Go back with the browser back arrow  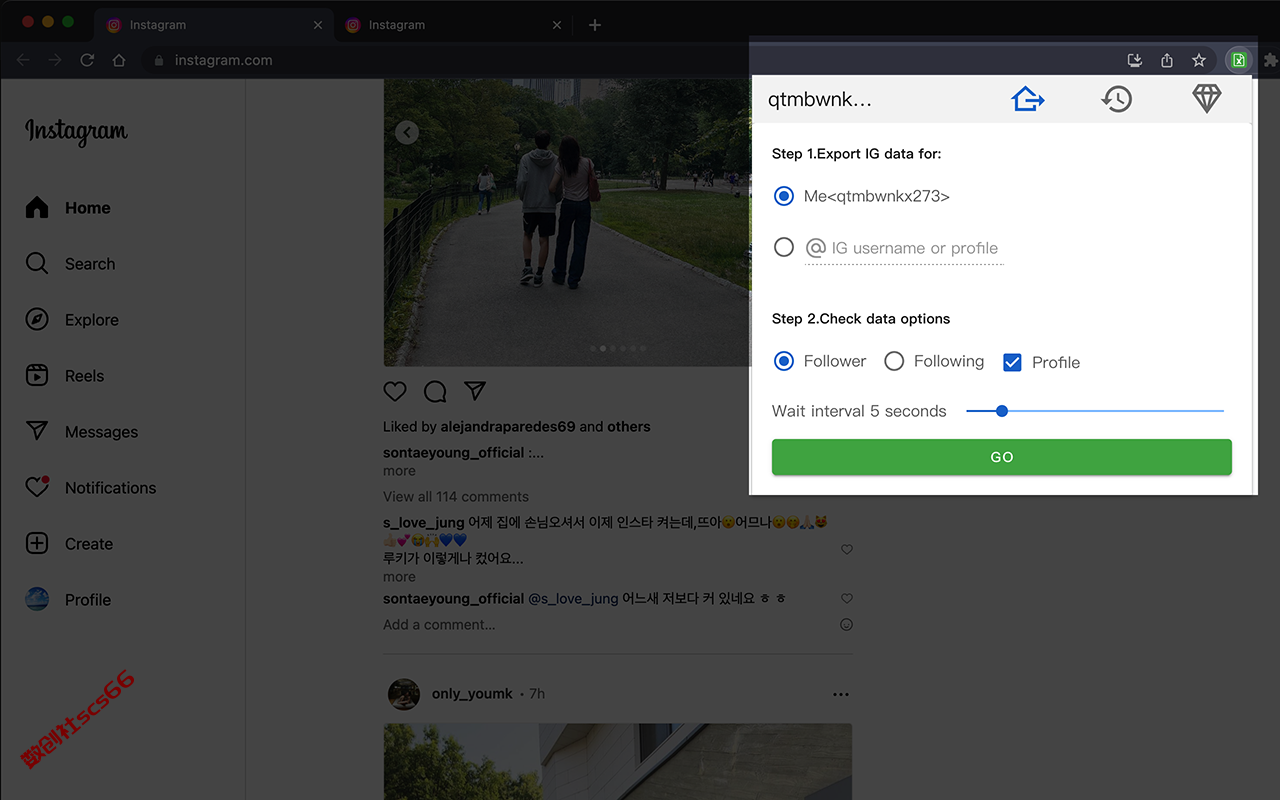point(24,60)
